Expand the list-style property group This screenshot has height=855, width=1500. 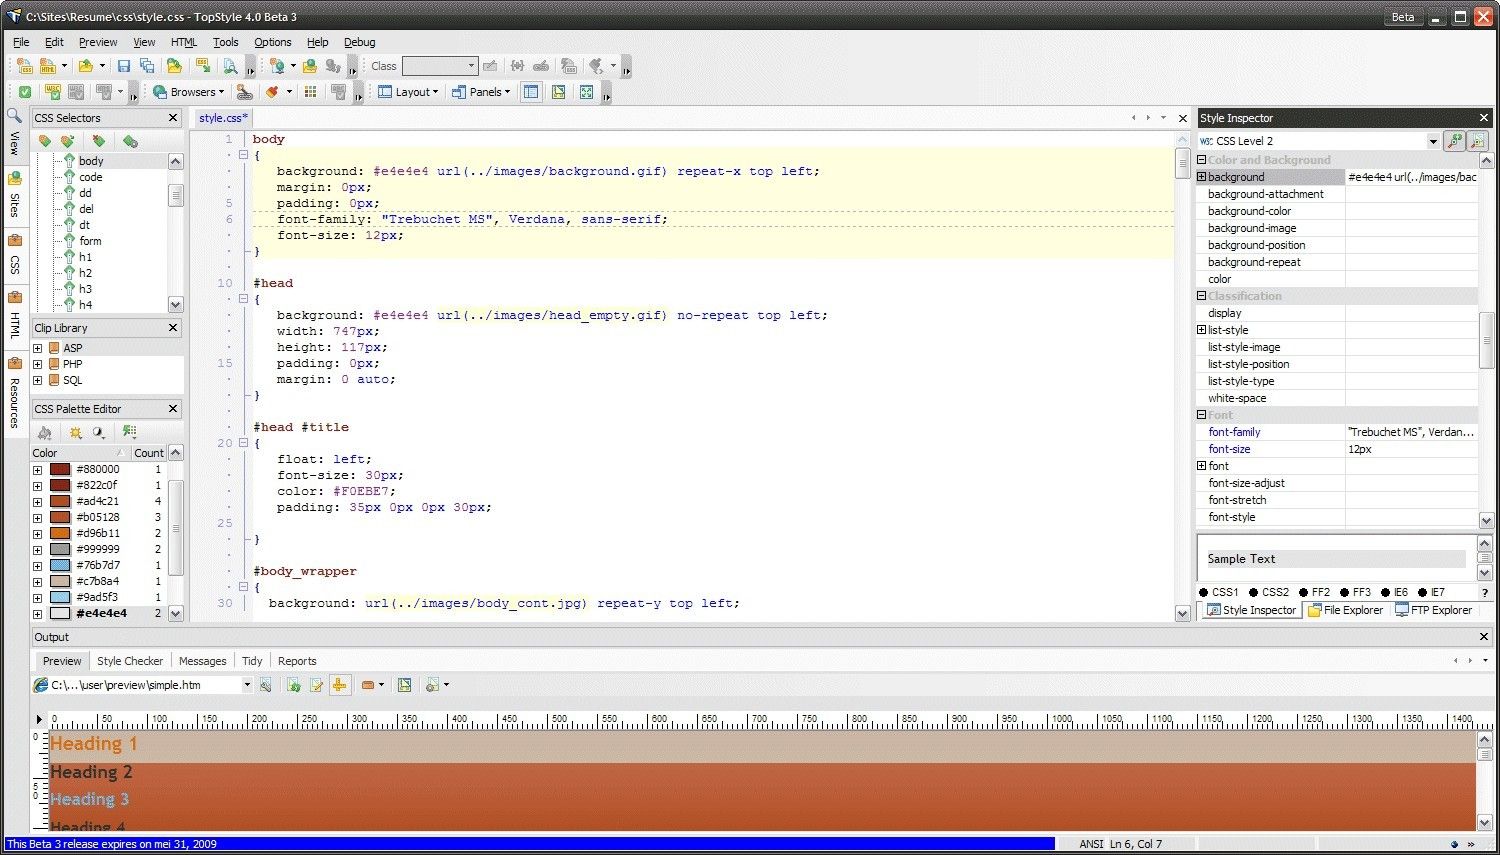tap(1202, 329)
